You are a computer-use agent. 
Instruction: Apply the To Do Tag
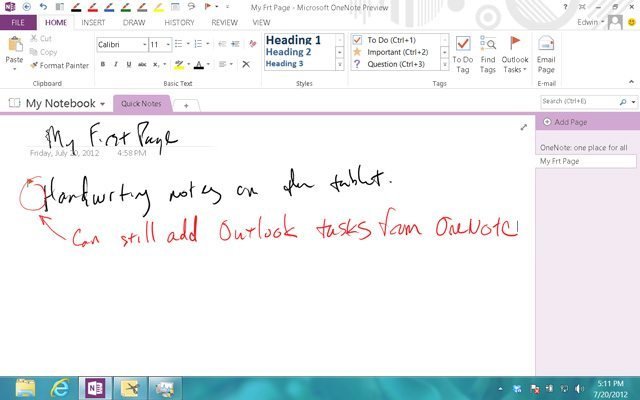(x=462, y=54)
